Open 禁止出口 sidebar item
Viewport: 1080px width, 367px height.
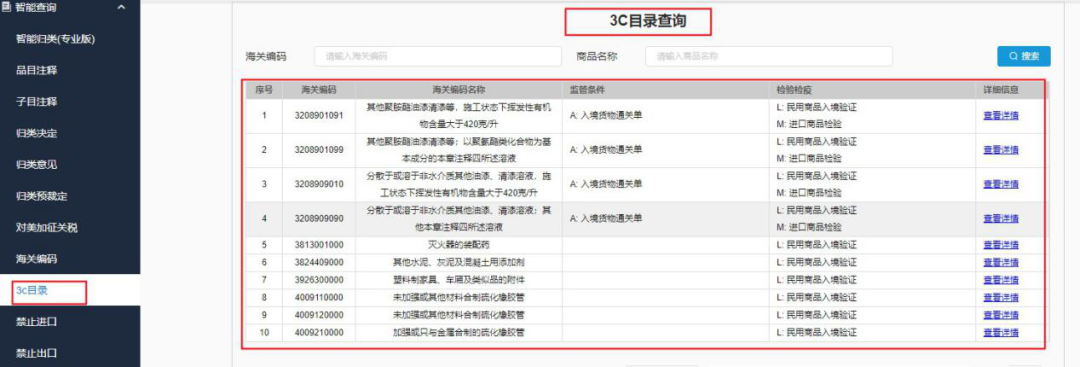click(37, 353)
